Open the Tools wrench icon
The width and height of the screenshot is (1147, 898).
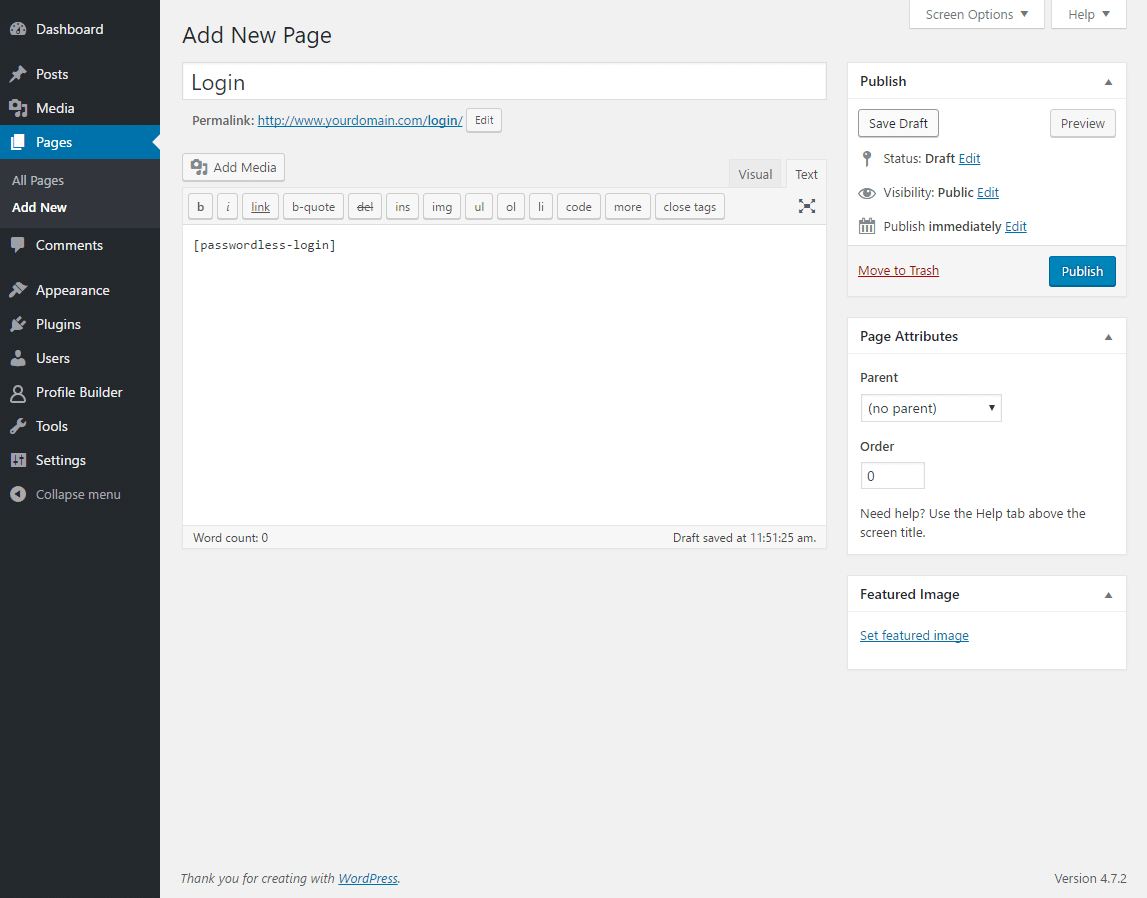click(x=18, y=426)
